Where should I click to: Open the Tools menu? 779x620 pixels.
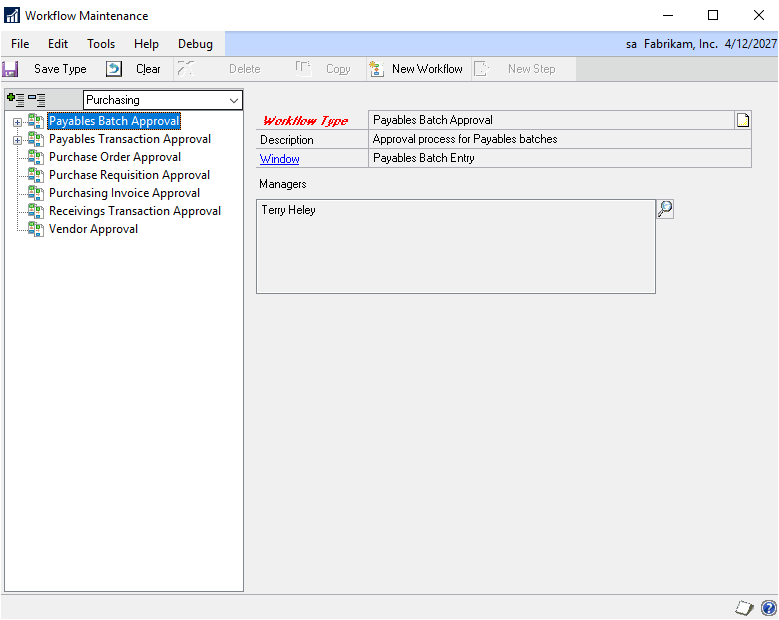(101, 44)
